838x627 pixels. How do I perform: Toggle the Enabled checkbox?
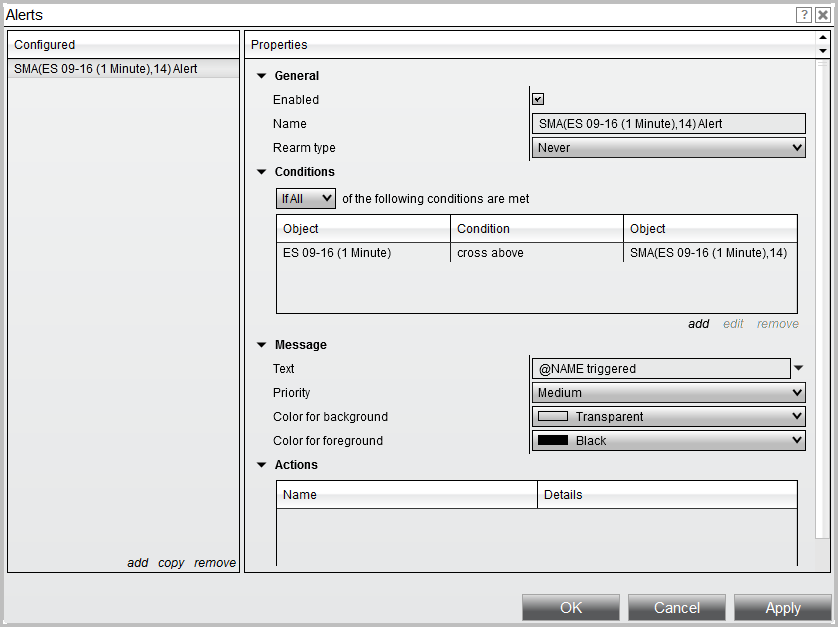click(x=537, y=99)
